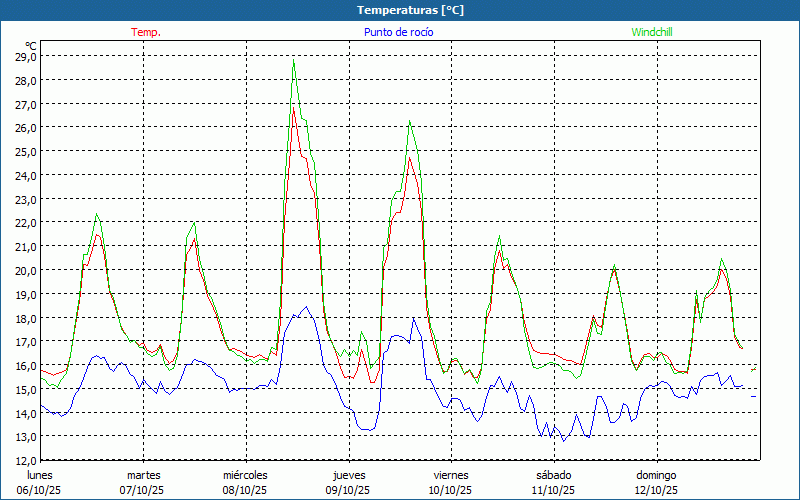The image size is (800, 500).
Task: Click the miércoles day label
Action: click(x=245, y=475)
